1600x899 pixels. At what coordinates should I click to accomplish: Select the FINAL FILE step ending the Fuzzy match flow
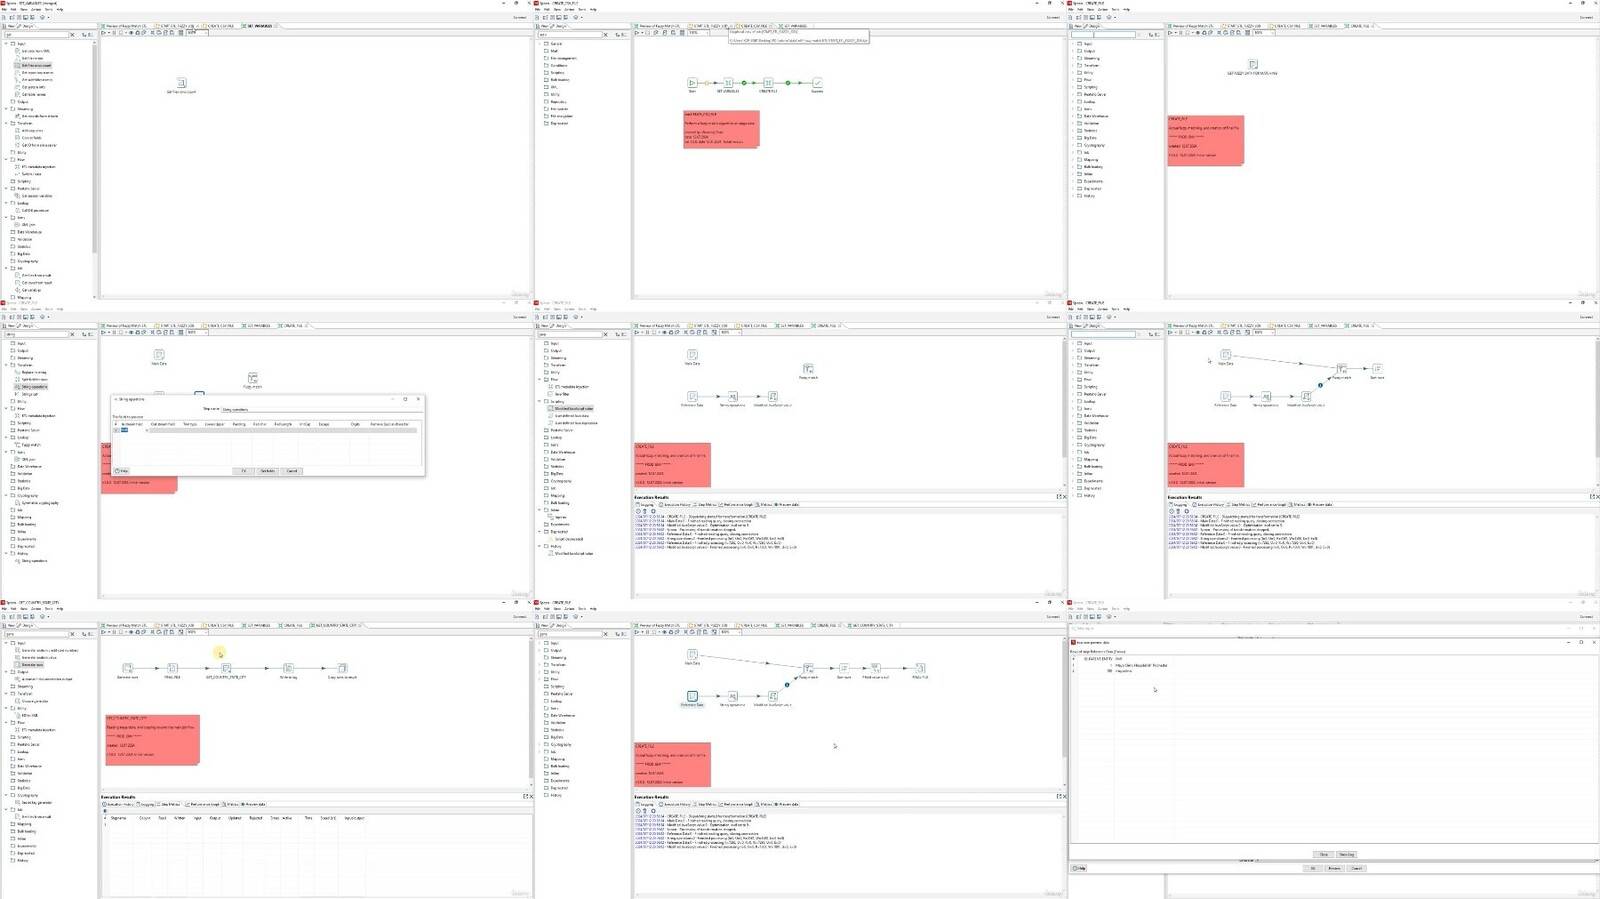920,668
